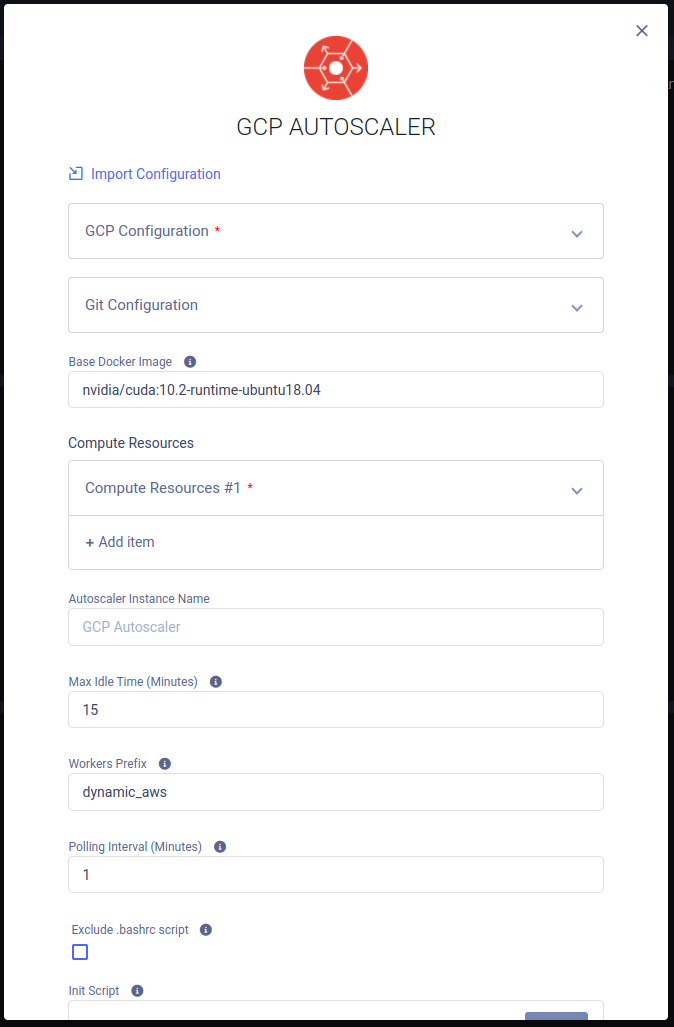
Task: Open the Import Configuration link
Action: (x=155, y=174)
